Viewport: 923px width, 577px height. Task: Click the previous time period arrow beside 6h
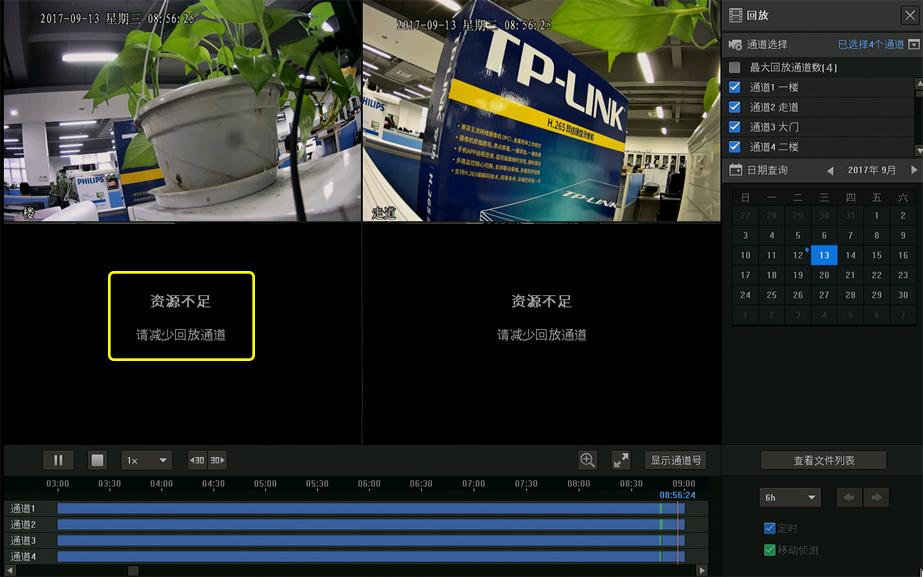[849, 497]
